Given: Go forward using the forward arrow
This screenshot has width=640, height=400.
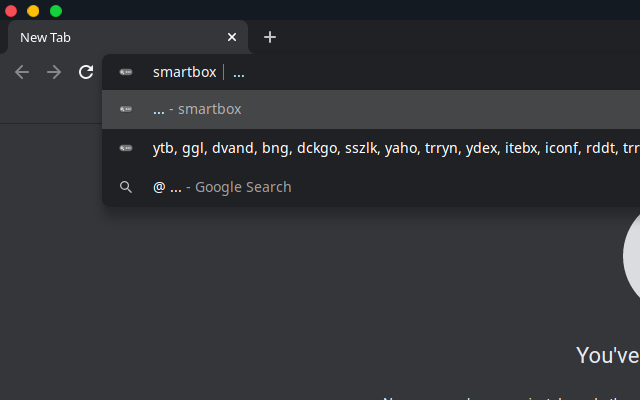Looking at the screenshot, I should (x=54, y=73).
